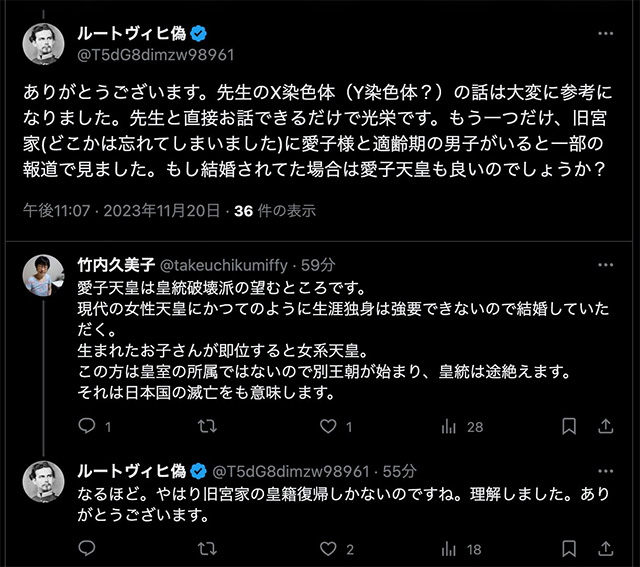Click main tweet author's profile picture
This screenshot has width=640, height=567.
[43, 43]
